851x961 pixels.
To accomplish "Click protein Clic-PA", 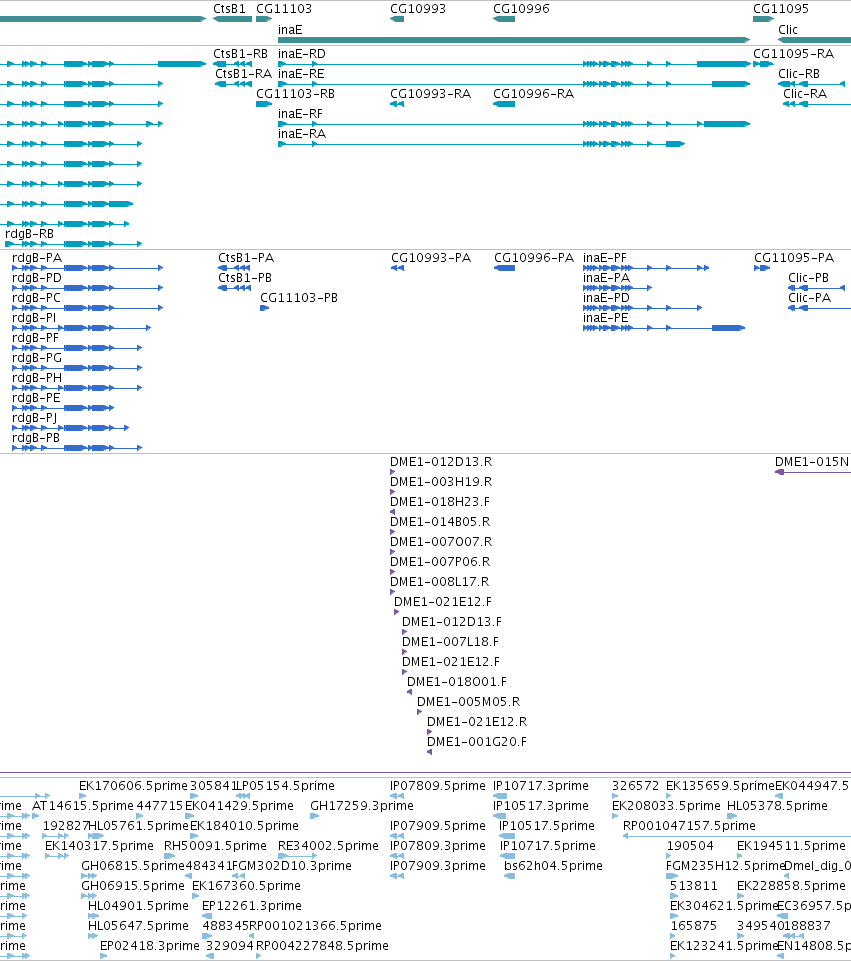I will point(810,298).
